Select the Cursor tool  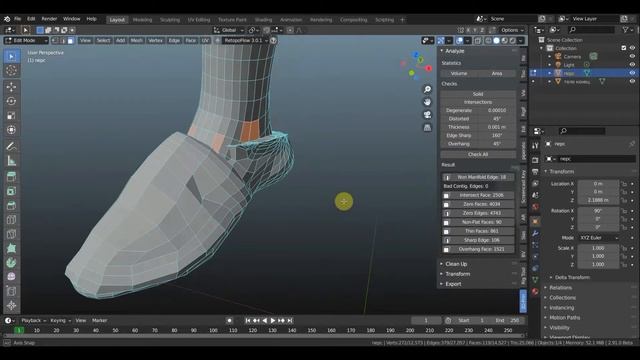click(x=11, y=71)
